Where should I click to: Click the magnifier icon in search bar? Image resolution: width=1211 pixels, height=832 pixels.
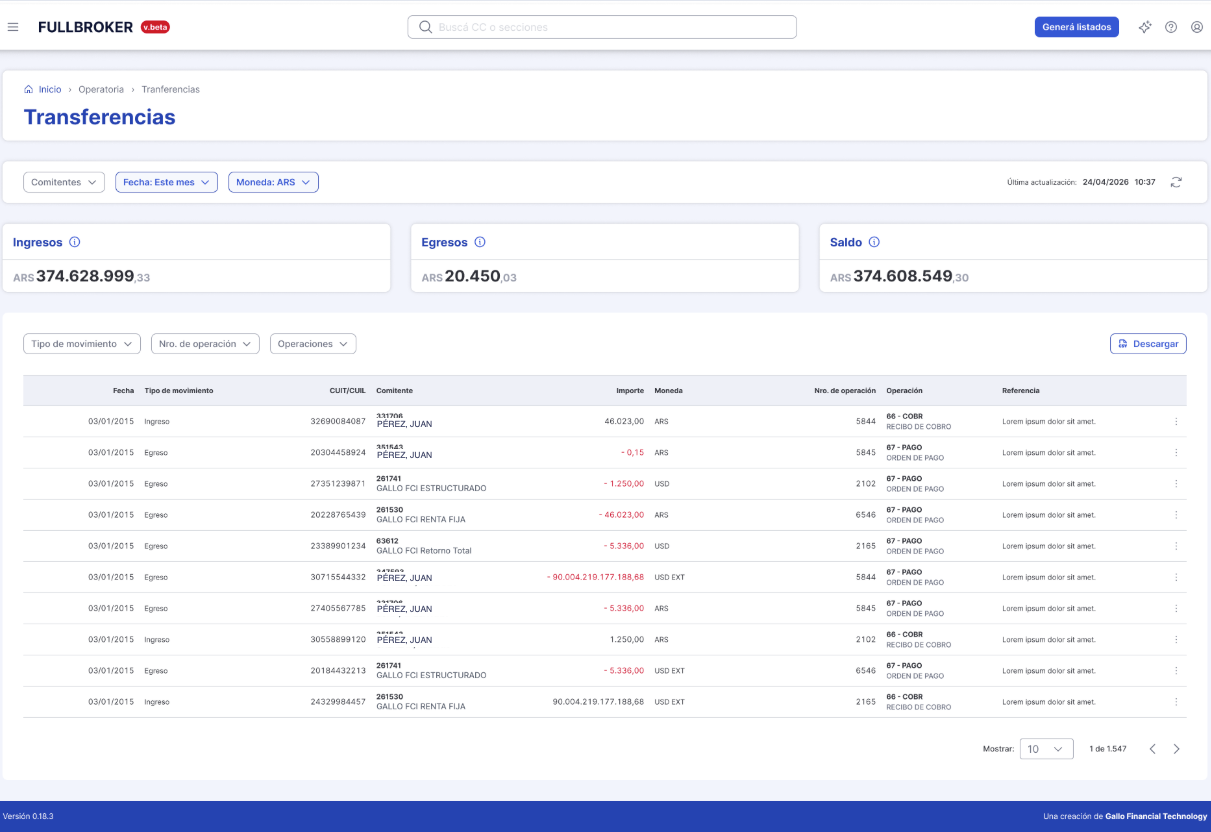(425, 27)
